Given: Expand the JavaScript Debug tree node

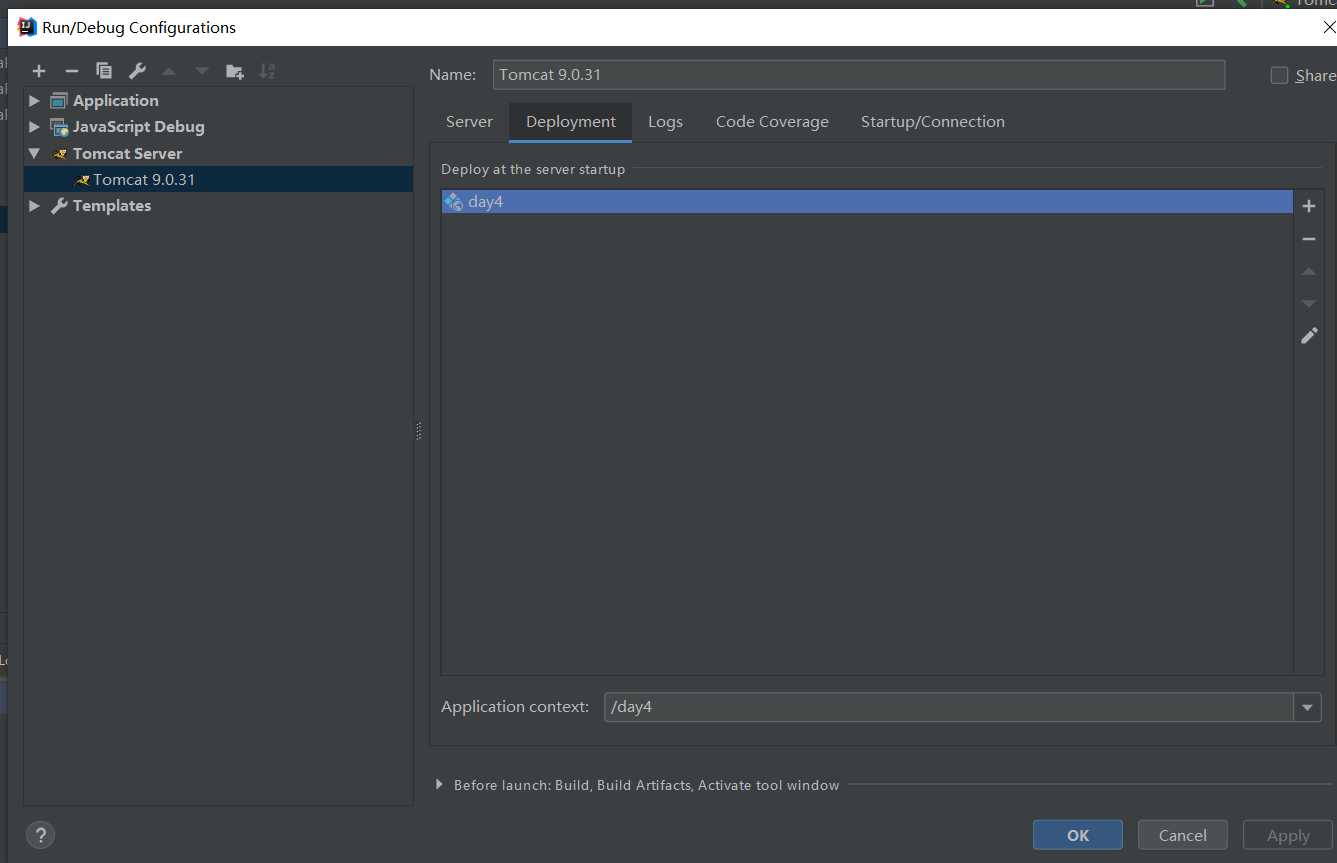Looking at the screenshot, I should point(34,127).
